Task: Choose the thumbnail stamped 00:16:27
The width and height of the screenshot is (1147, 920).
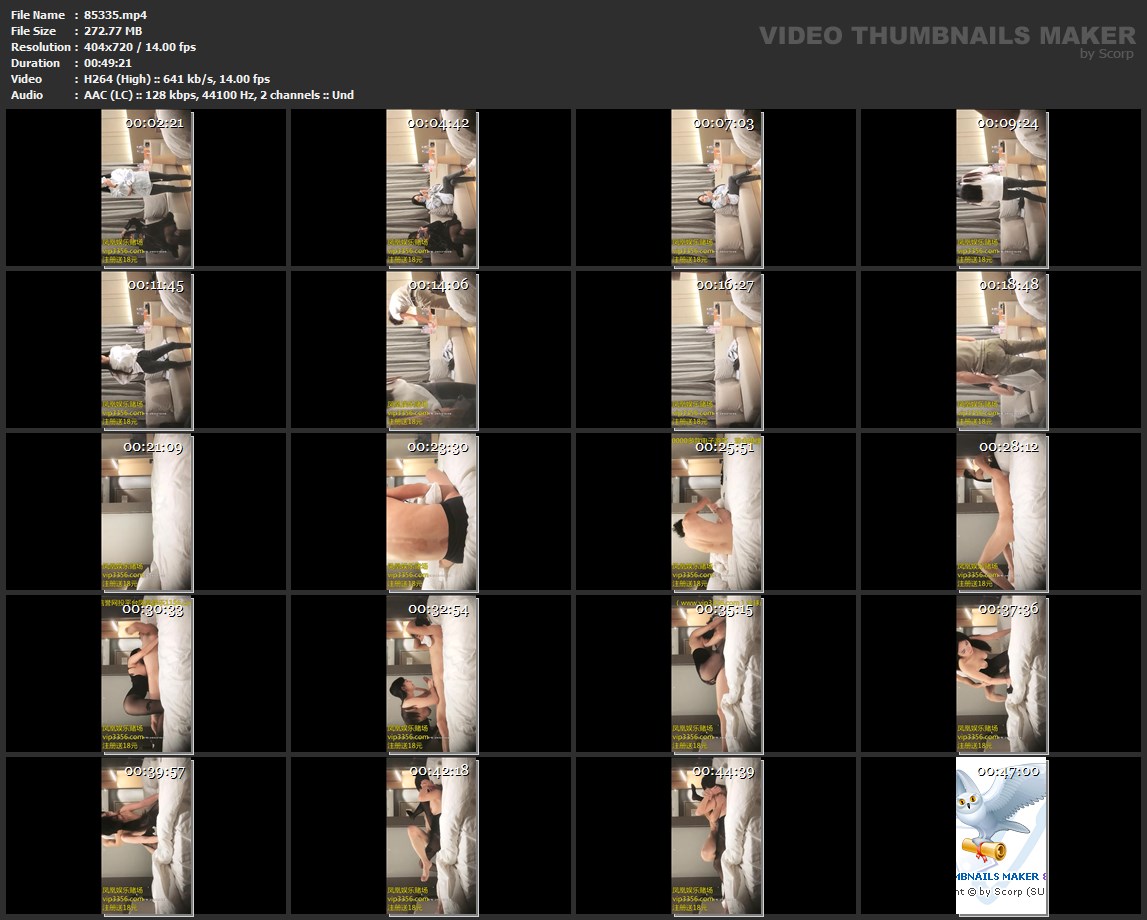Action: point(716,350)
